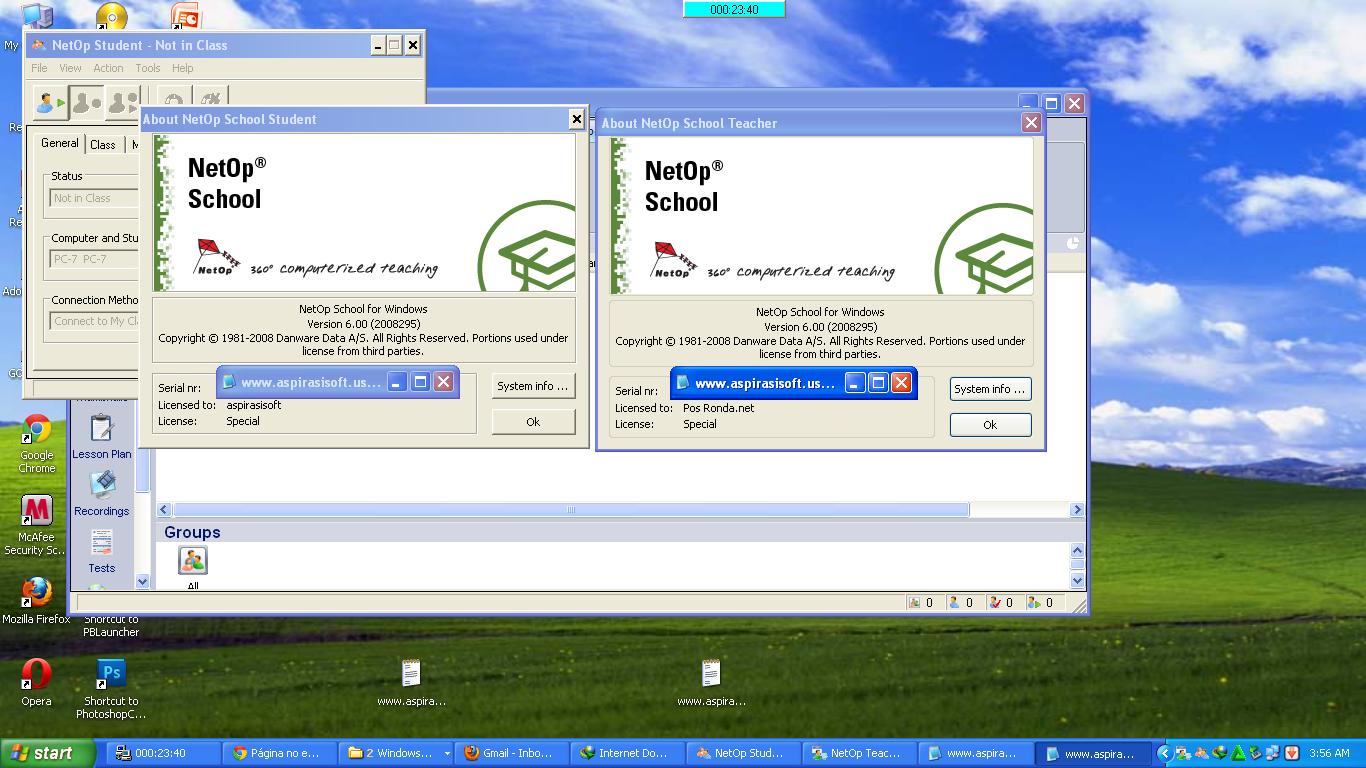Click Groups pane scroll up arrow

(1077, 550)
